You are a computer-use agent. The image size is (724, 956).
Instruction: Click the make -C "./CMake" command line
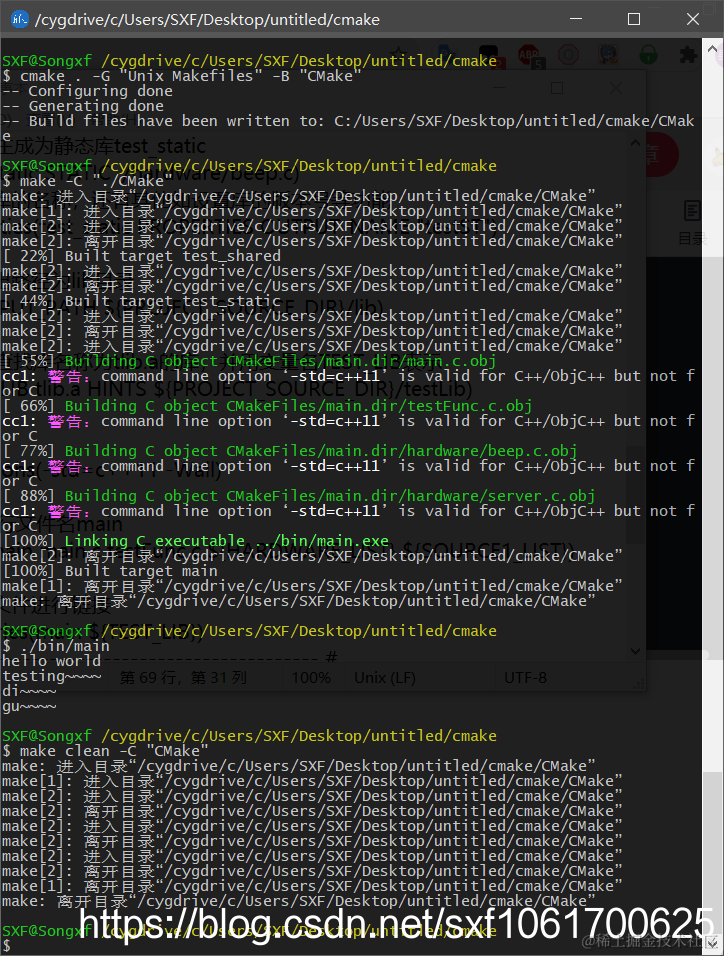(87, 181)
